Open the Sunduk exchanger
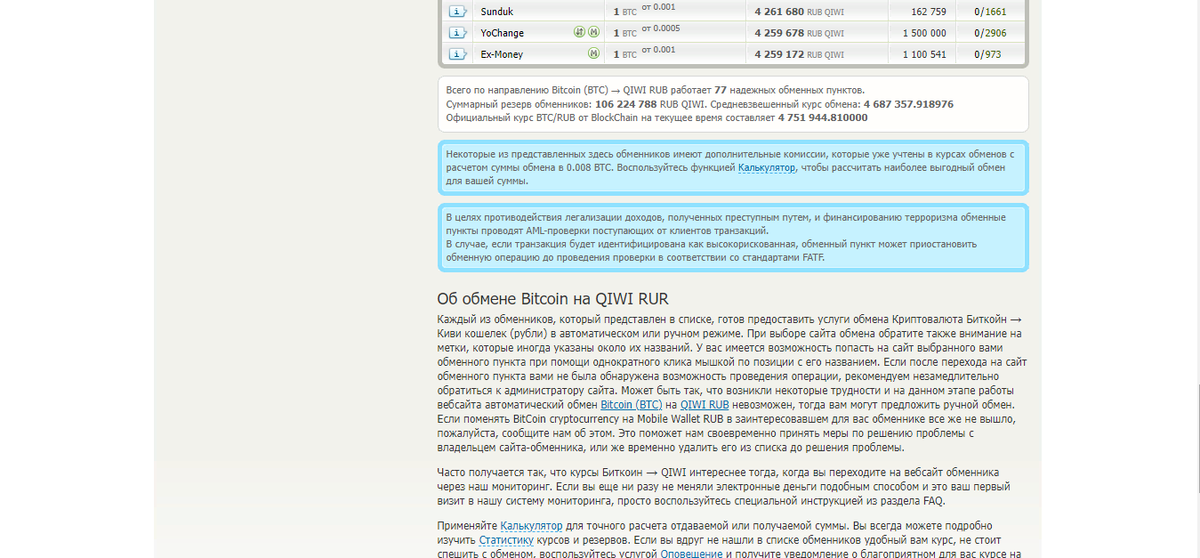The image size is (1200, 558). click(498, 12)
